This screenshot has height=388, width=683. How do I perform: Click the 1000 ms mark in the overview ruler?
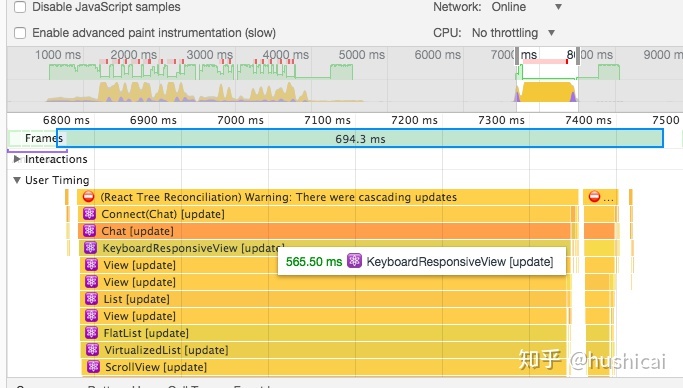click(x=58, y=55)
